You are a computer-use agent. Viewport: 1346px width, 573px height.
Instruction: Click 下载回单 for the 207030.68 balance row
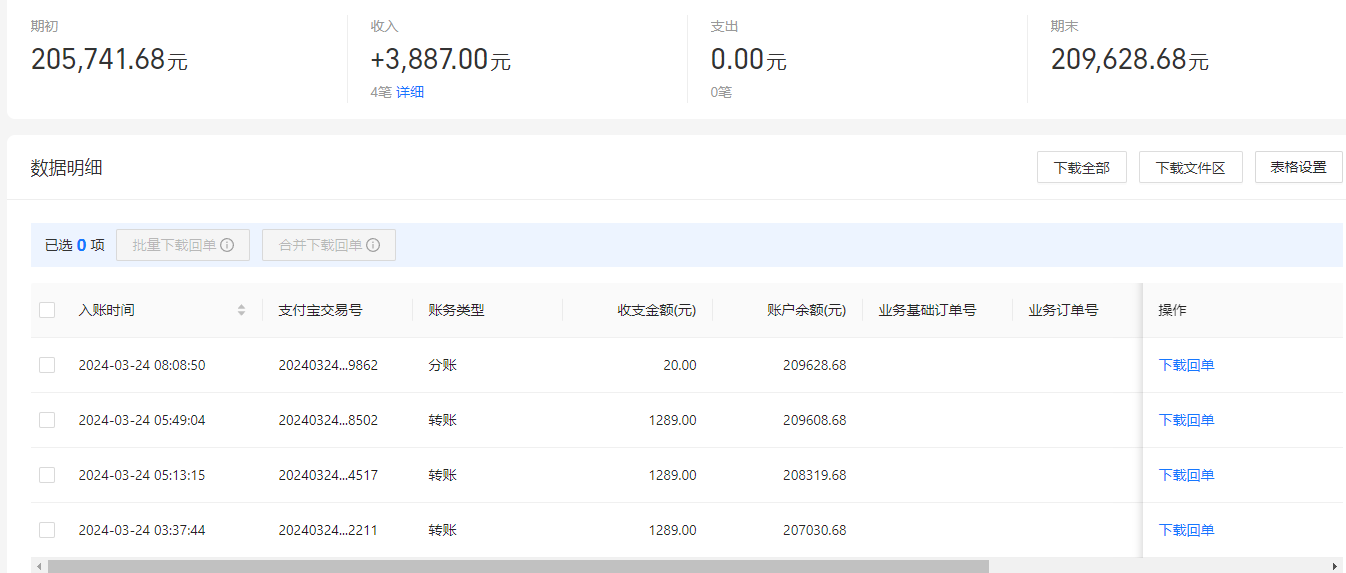[x=1186, y=530]
